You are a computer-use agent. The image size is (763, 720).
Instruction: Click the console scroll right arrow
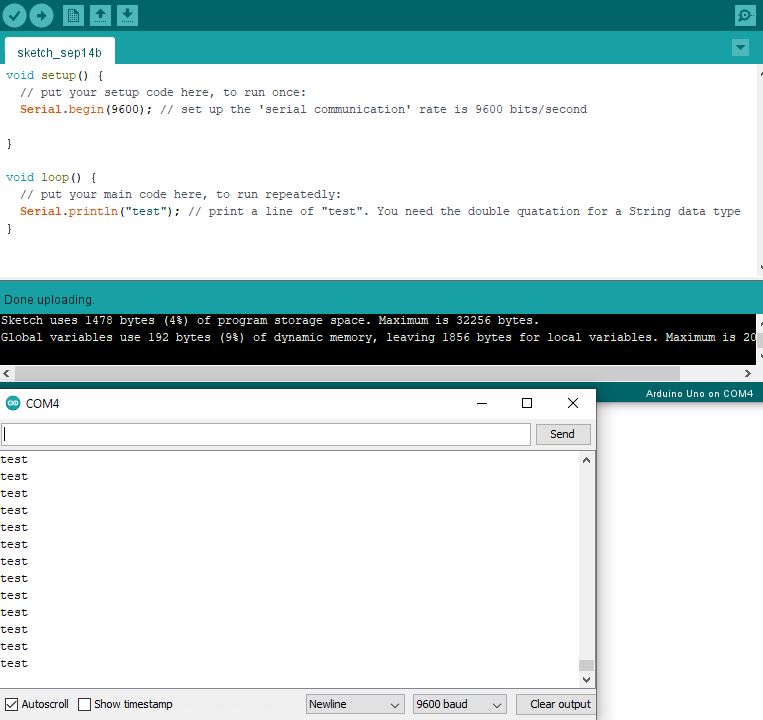[x=747, y=374]
